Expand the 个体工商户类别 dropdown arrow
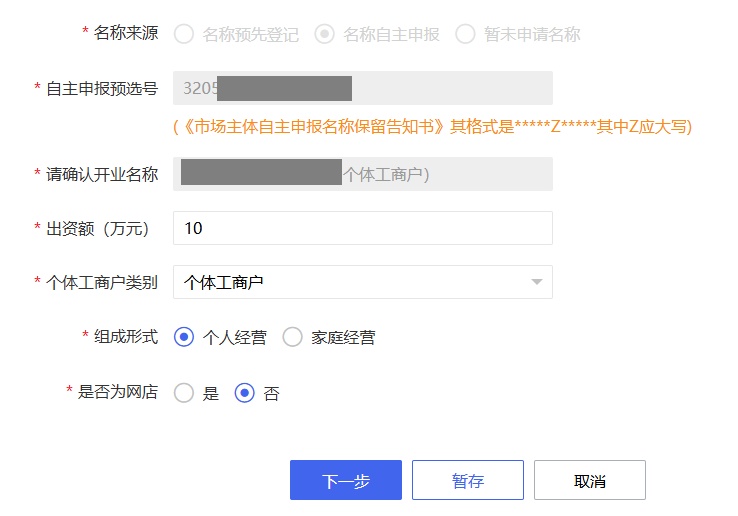 (x=537, y=282)
